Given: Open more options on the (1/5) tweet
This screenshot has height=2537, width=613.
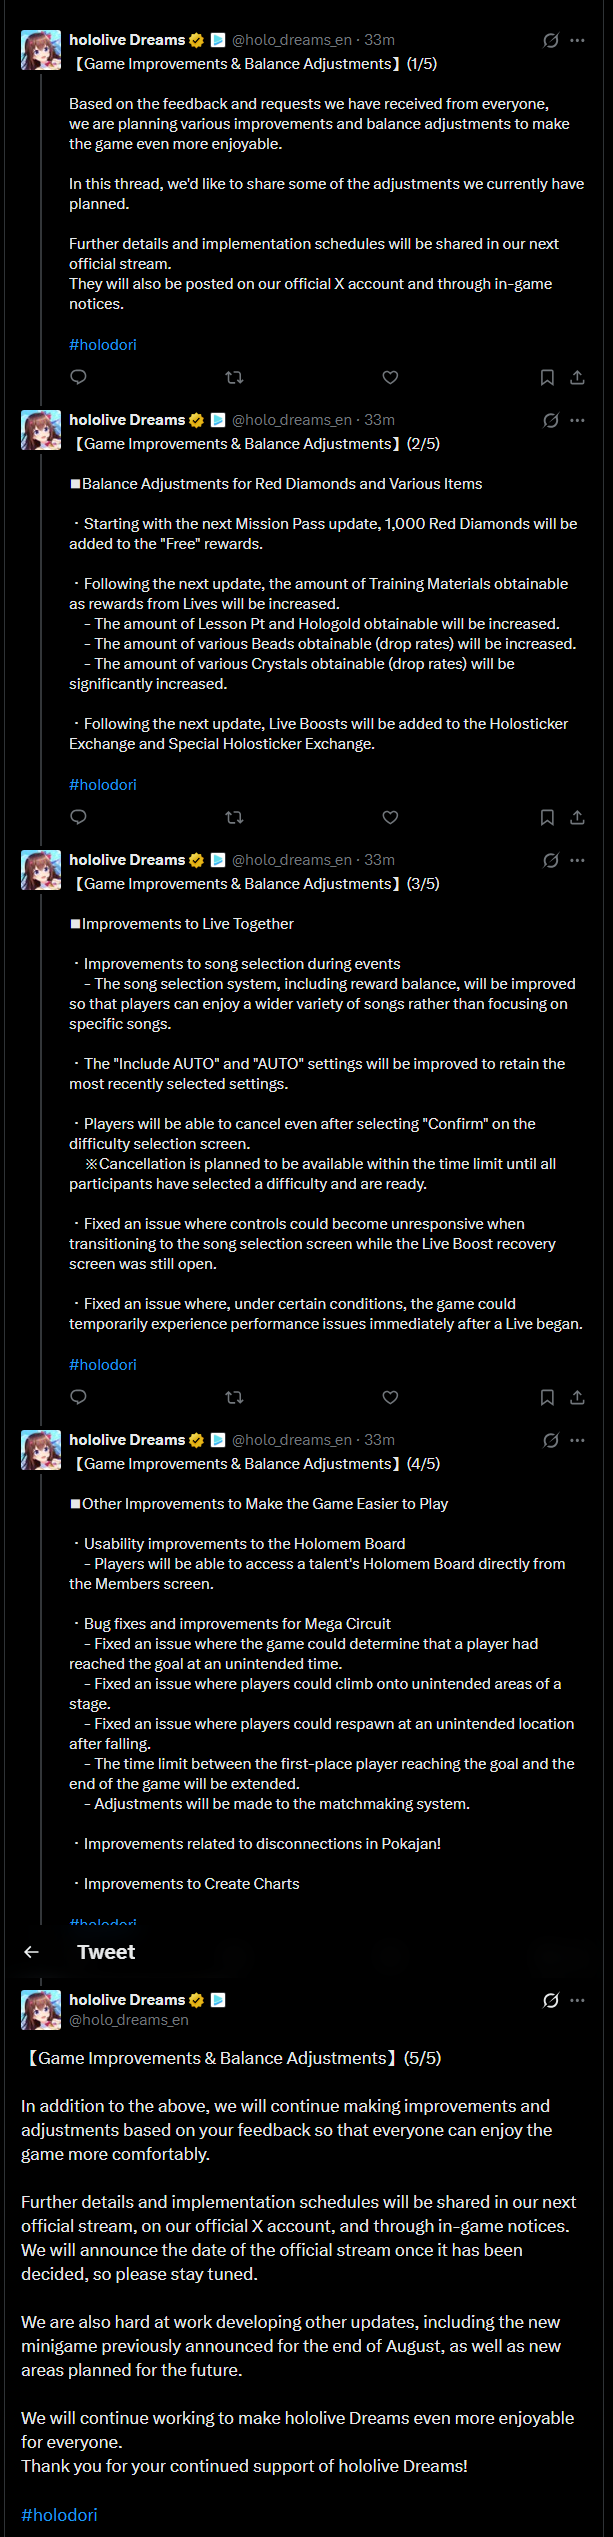Looking at the screenshot, I should [577, 40].
